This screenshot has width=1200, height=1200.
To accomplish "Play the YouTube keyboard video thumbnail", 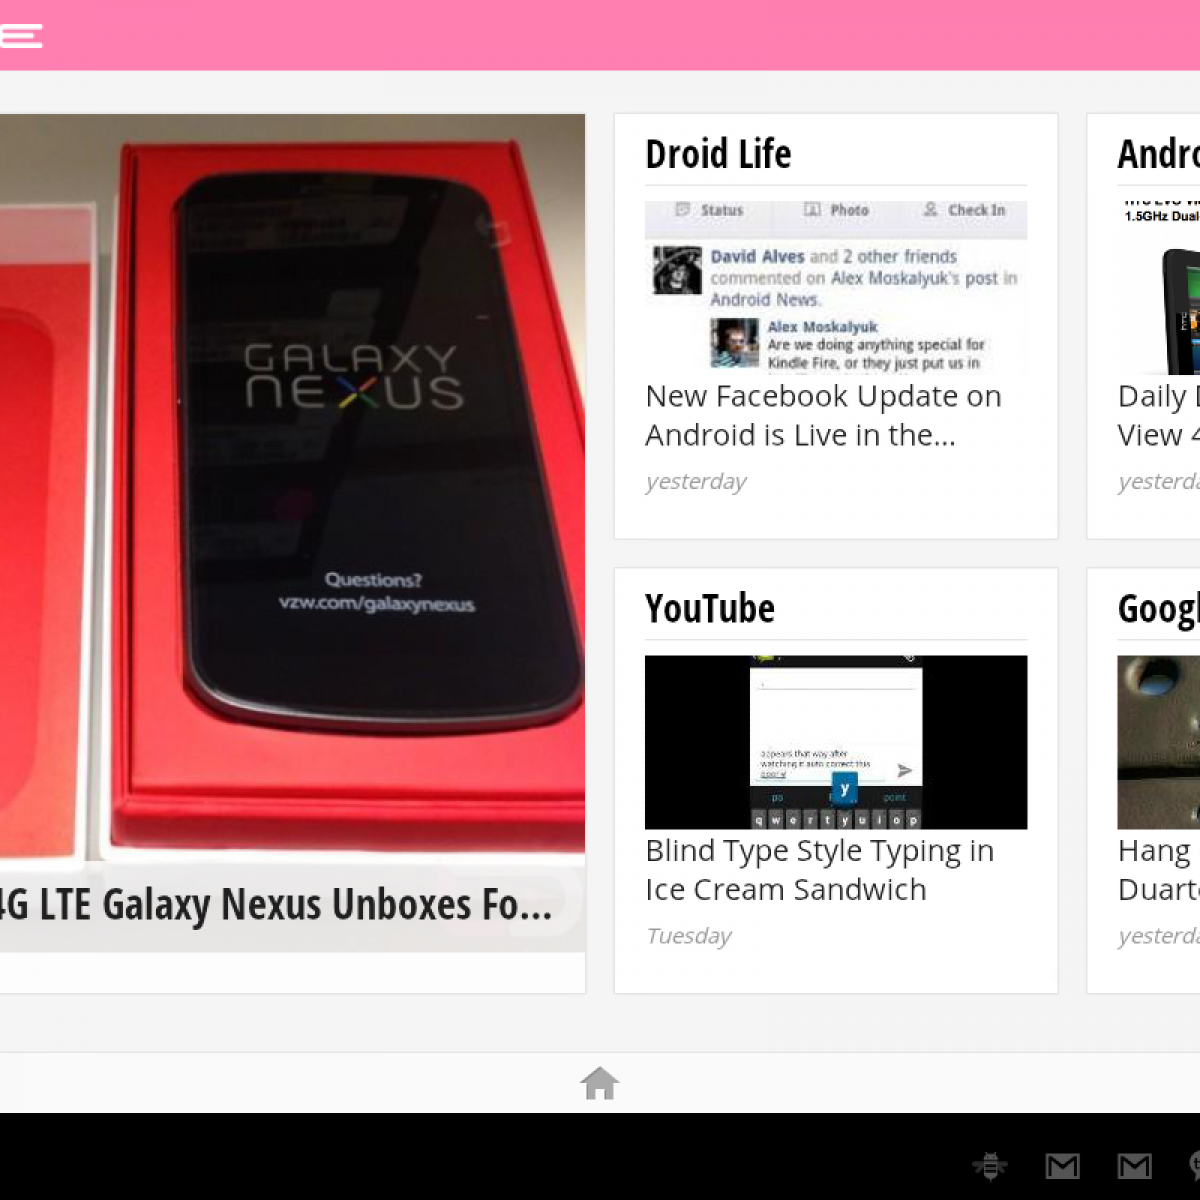I will (836, 742).
